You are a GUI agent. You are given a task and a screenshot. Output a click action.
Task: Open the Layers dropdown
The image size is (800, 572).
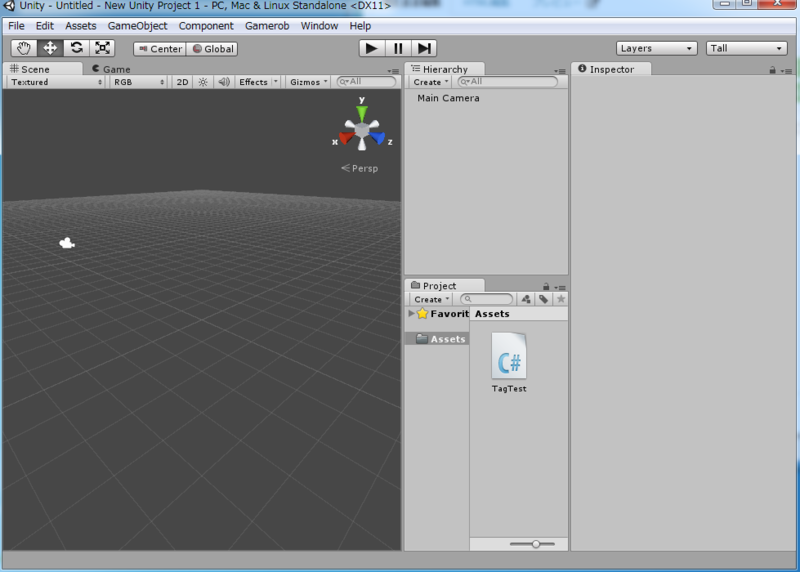point(657,48)
